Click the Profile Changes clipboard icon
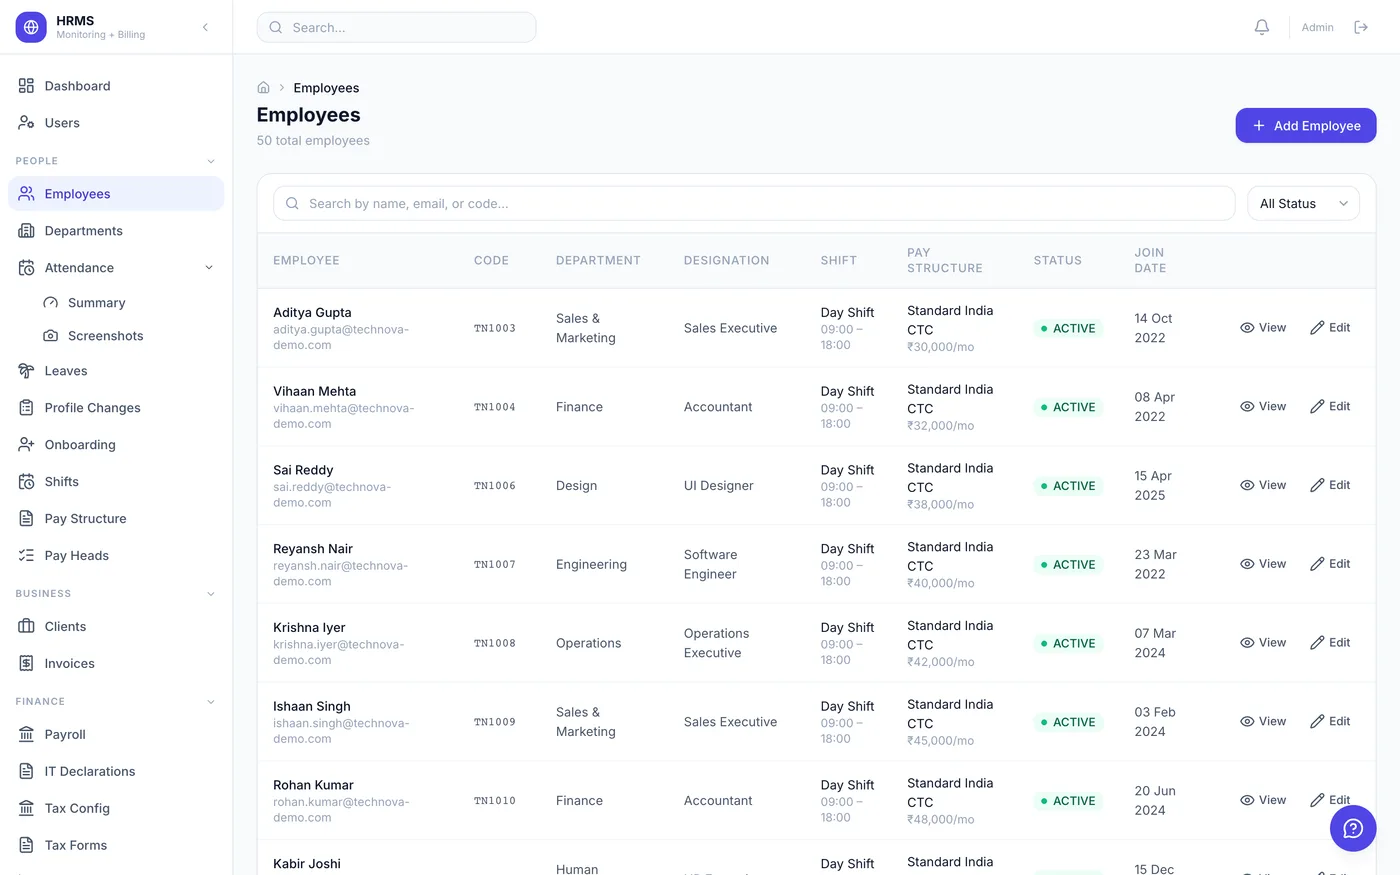This screenshot has height=875, width=1400. click(x=27, y=408)
